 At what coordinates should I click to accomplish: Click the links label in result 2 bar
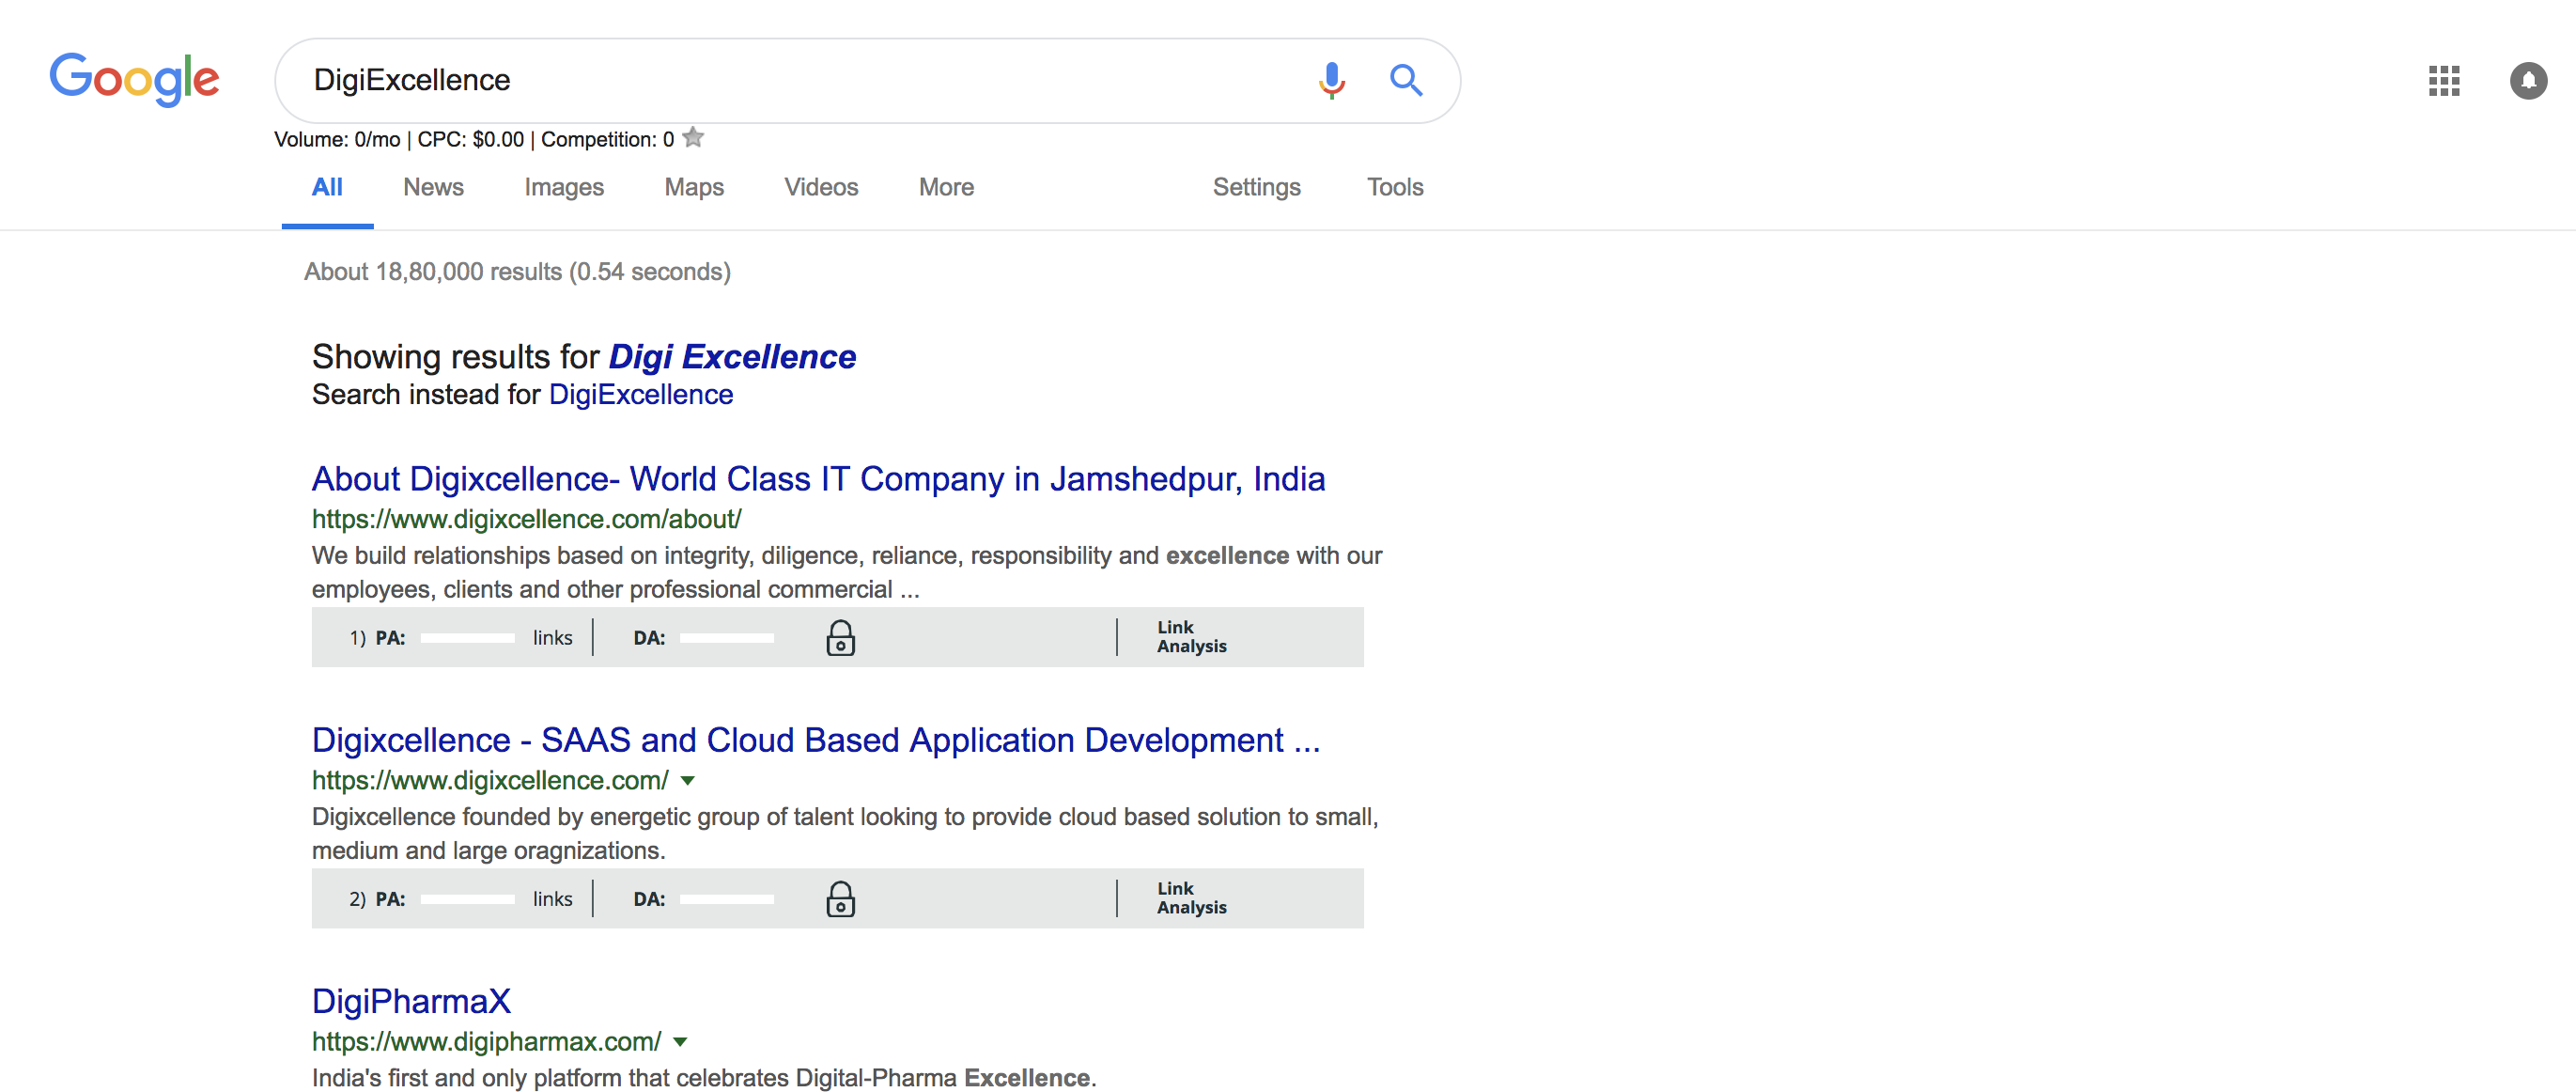pos(552,899)
